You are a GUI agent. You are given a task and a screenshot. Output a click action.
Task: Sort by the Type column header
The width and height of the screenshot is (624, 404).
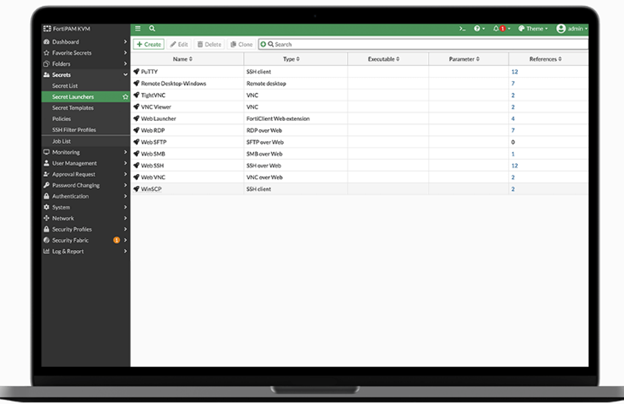291,59
